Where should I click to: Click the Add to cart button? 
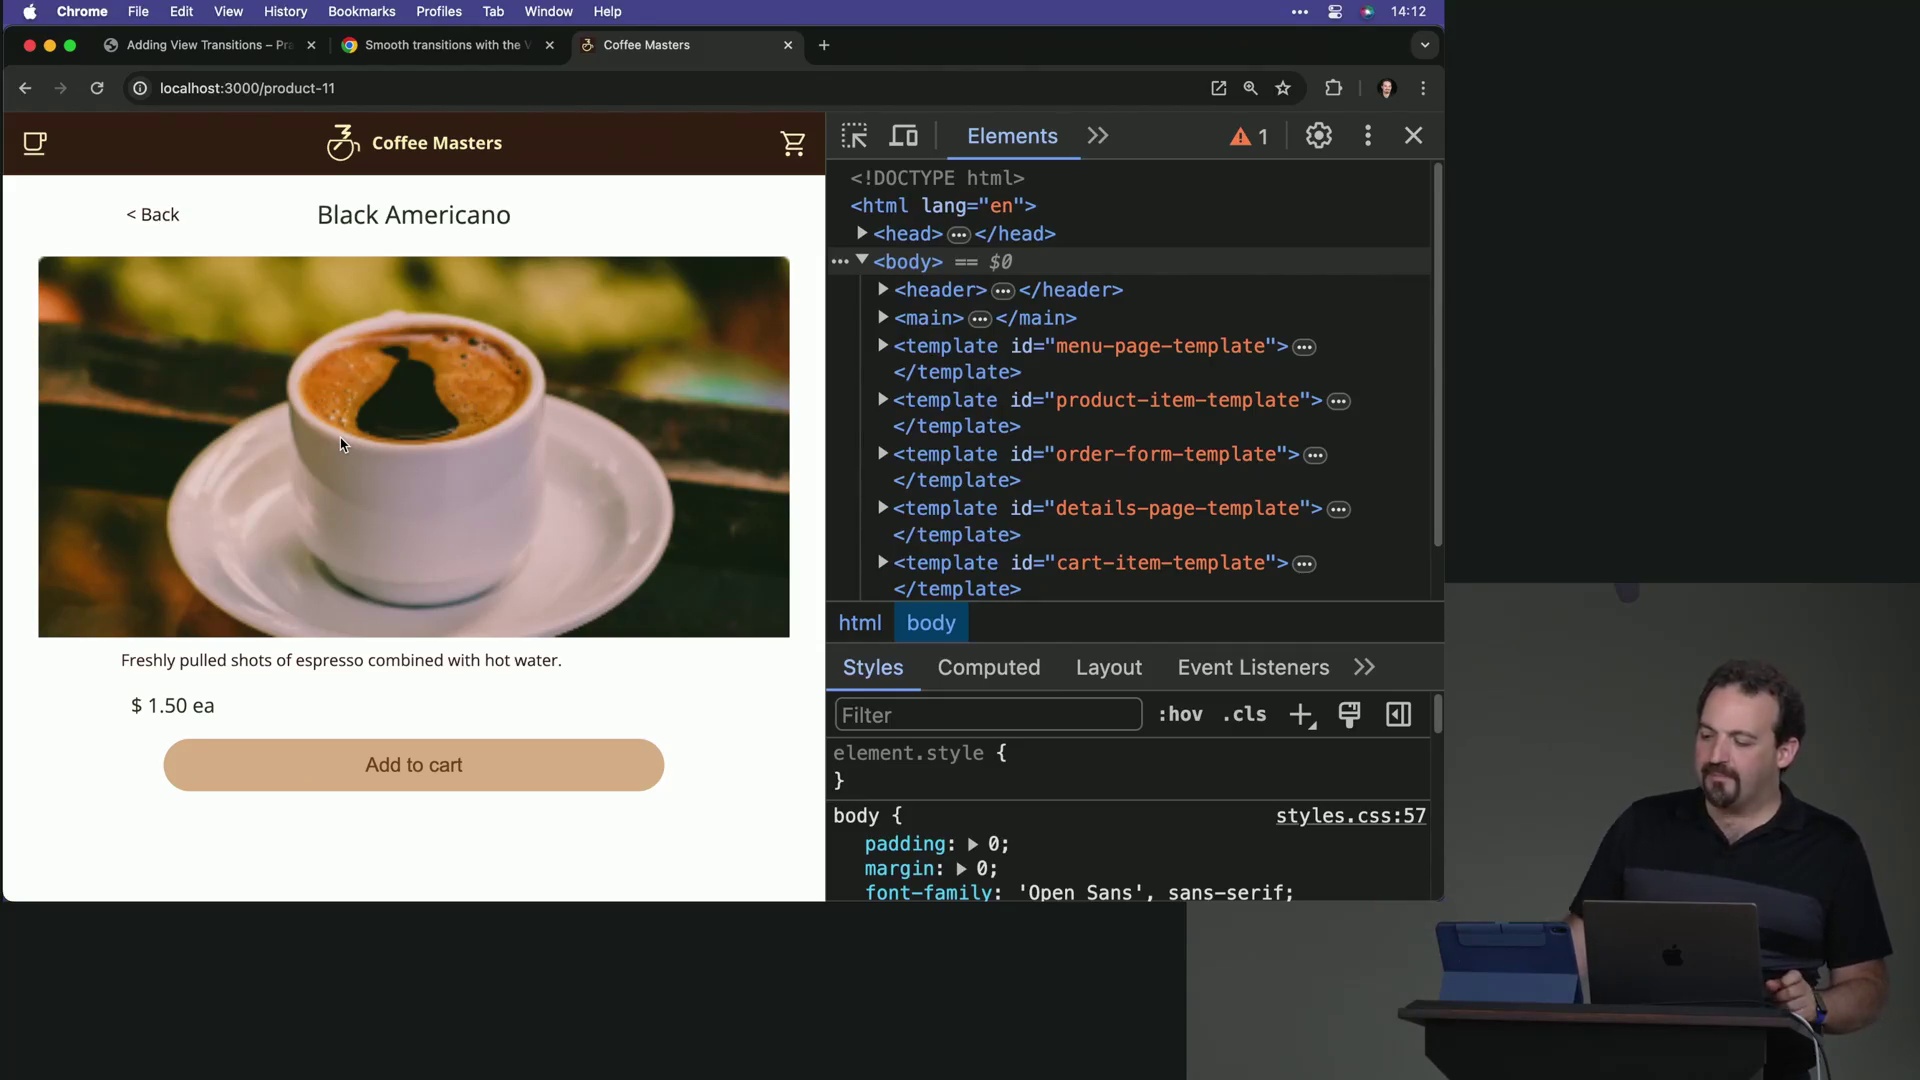pos(414,765)
